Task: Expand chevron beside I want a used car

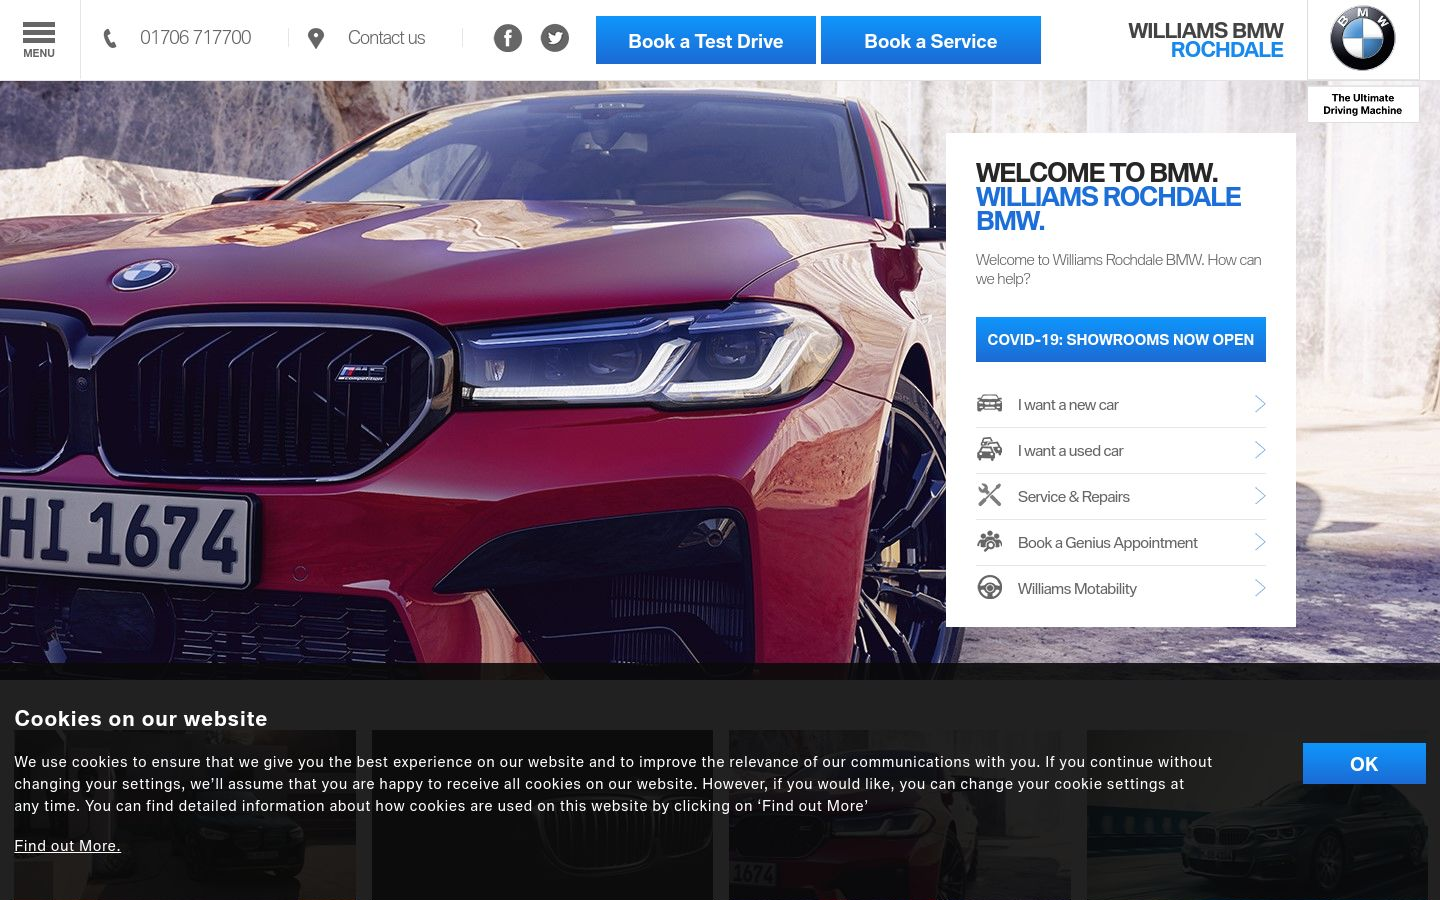Action: tap(1260, 450)
